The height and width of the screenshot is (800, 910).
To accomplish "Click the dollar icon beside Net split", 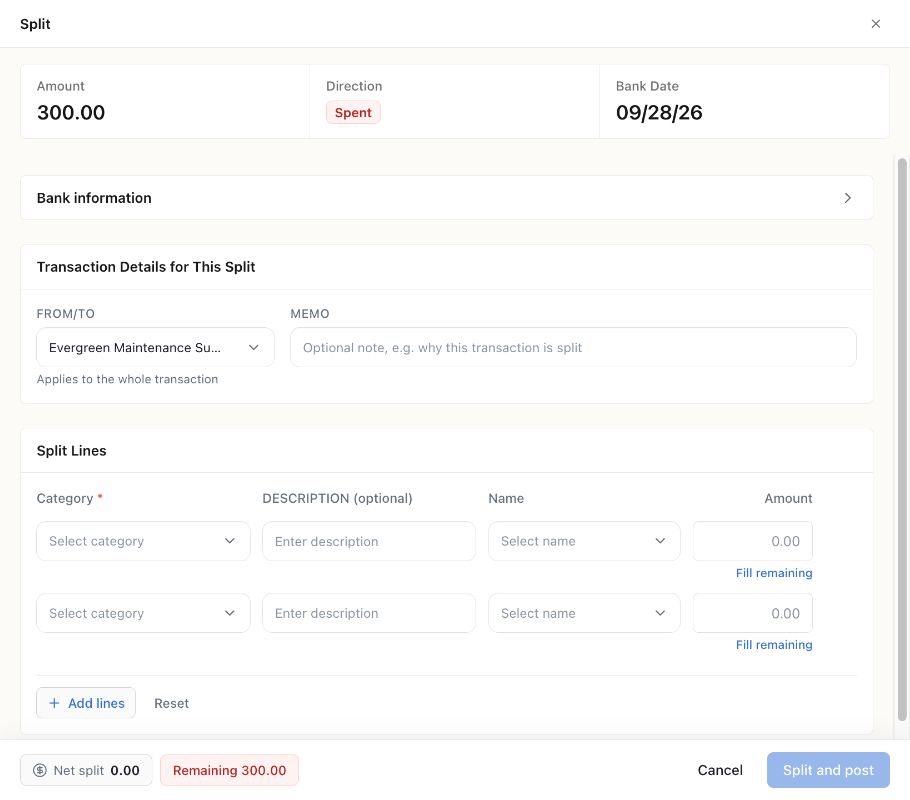I will pos(39,770).
